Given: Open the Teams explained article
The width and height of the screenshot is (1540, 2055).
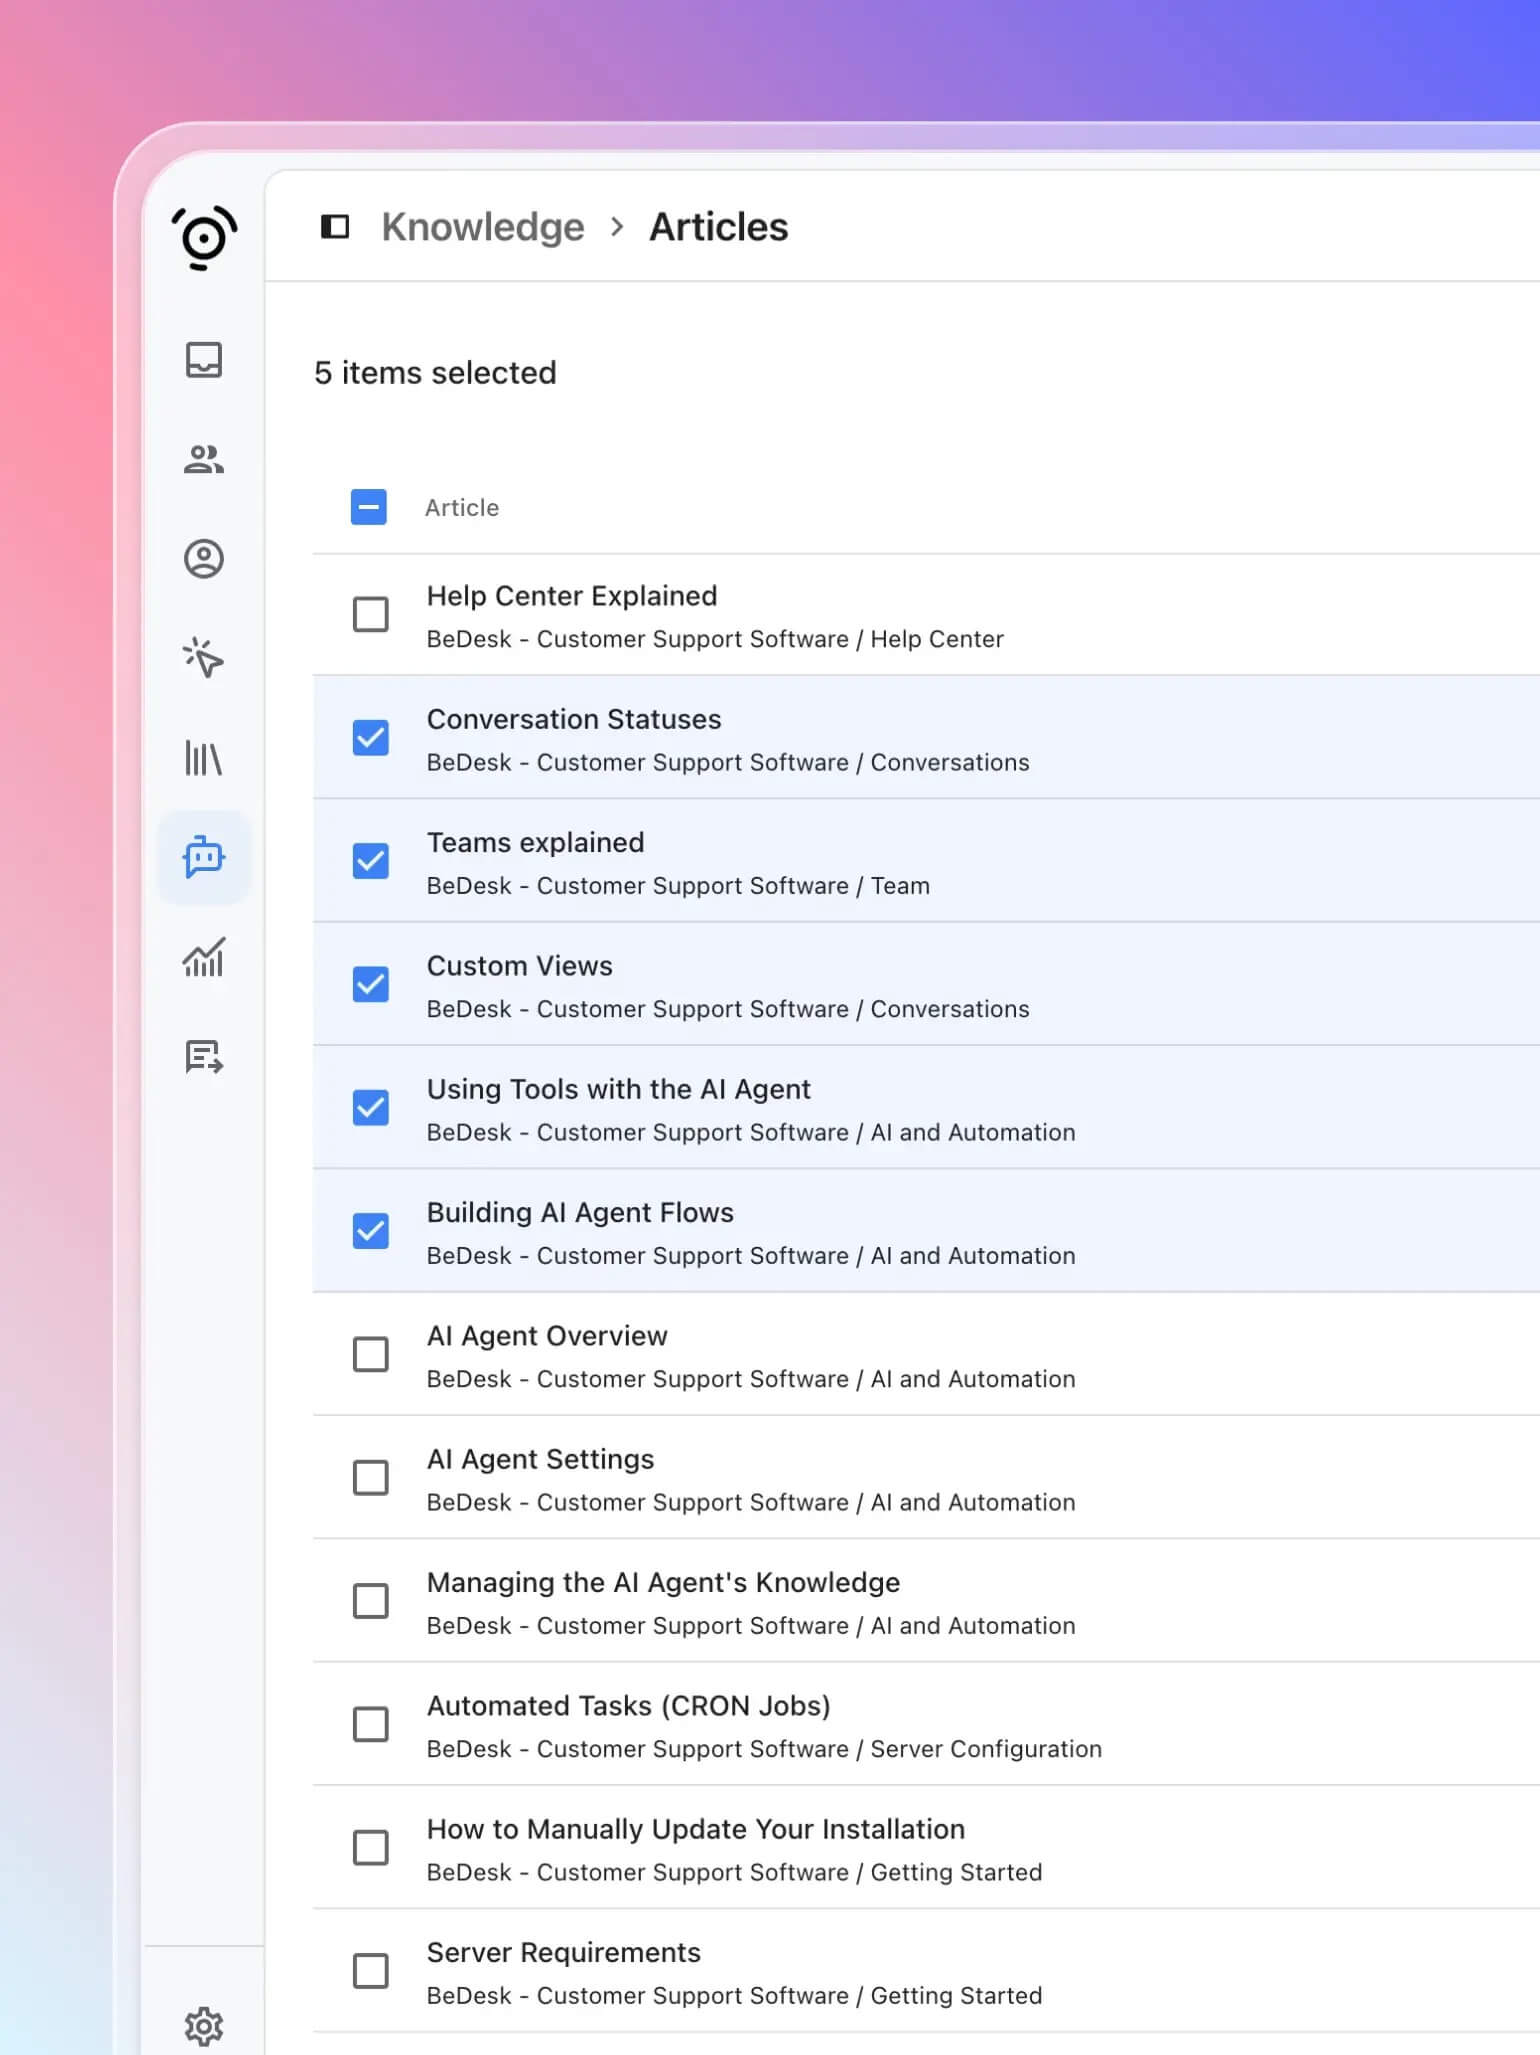Looking at the screenshot, I should (x=535, y=843).
